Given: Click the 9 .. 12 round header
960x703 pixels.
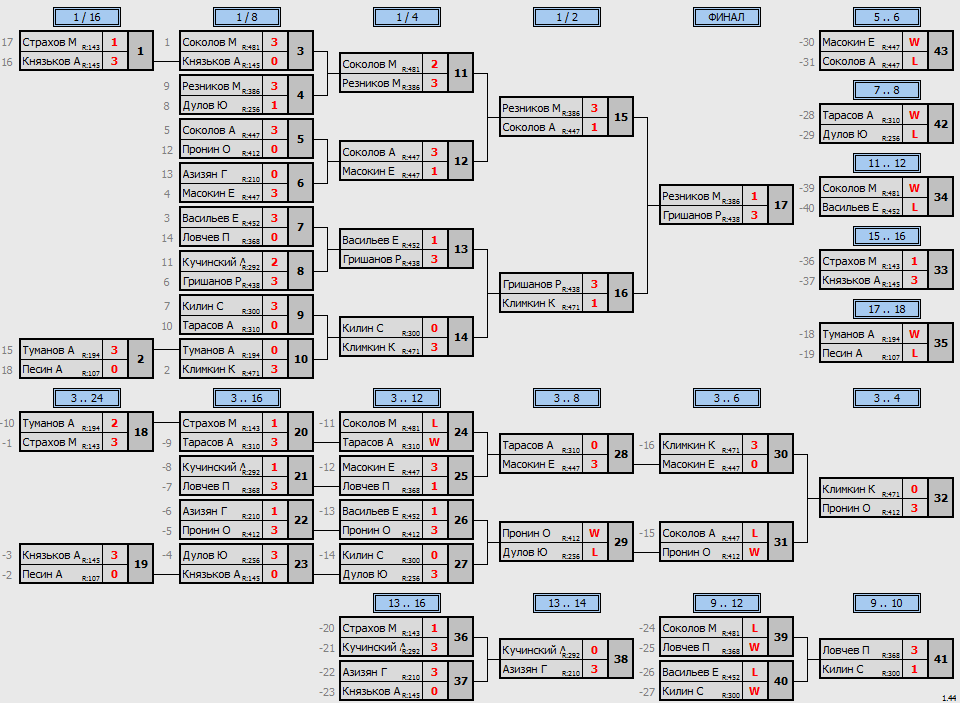Looking at the screenshot, I should click(x=727, y=603).
